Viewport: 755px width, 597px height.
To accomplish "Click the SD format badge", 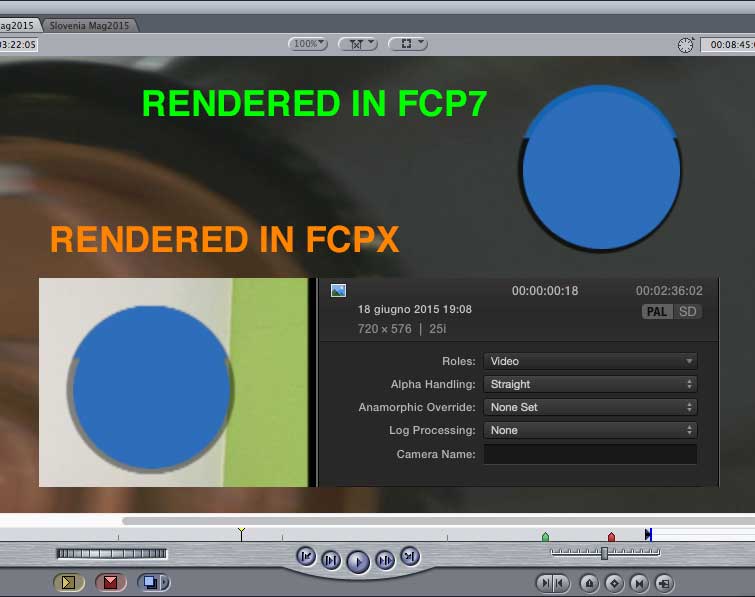I will coord(688,312).
